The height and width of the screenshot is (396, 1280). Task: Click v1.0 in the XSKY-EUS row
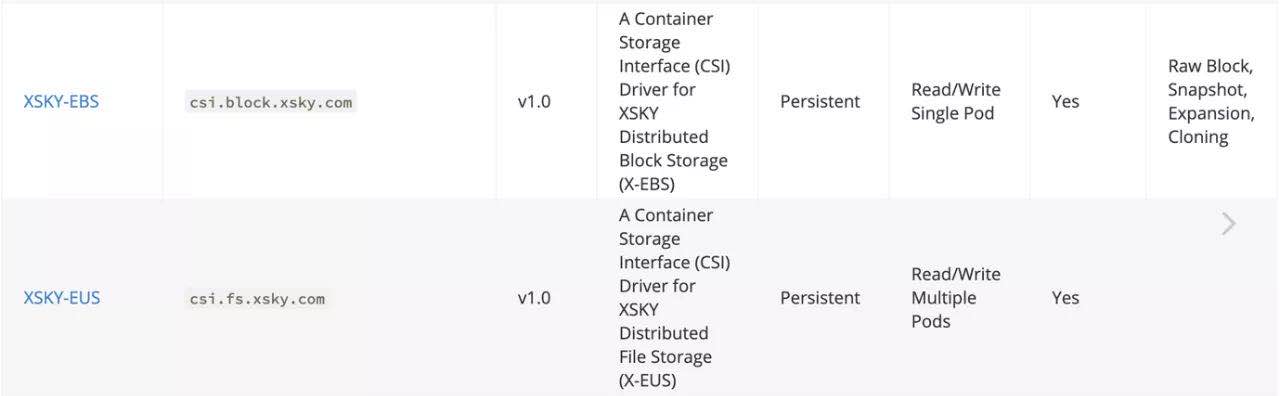click(x=534, y=298)
